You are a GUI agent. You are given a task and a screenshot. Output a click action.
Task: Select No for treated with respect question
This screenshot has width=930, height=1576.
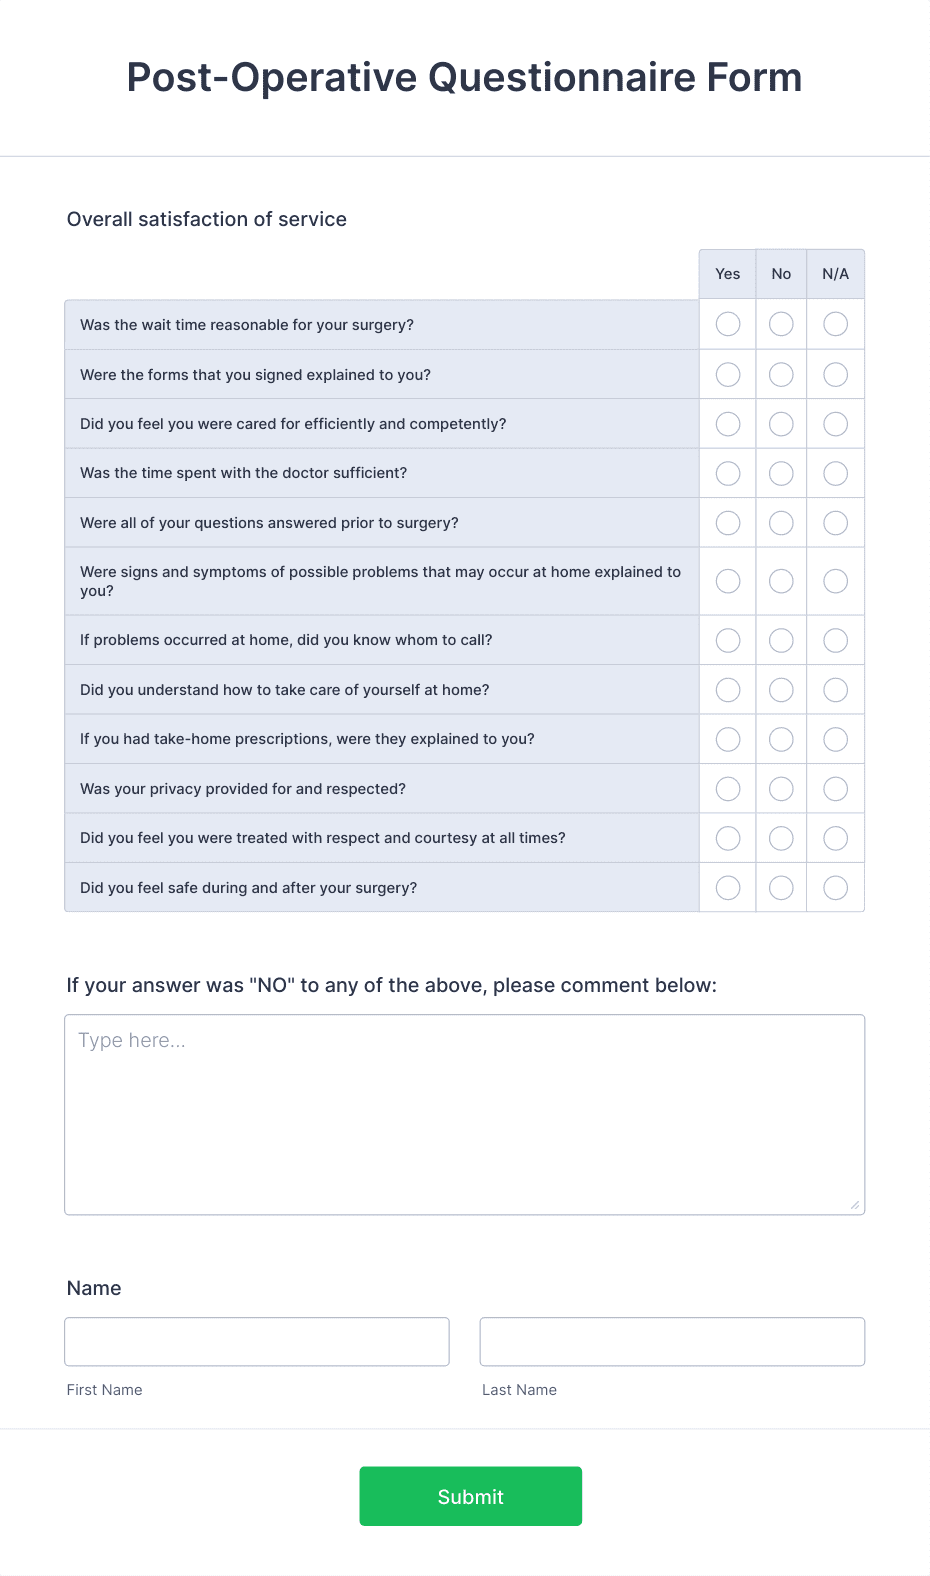[781, 838]
